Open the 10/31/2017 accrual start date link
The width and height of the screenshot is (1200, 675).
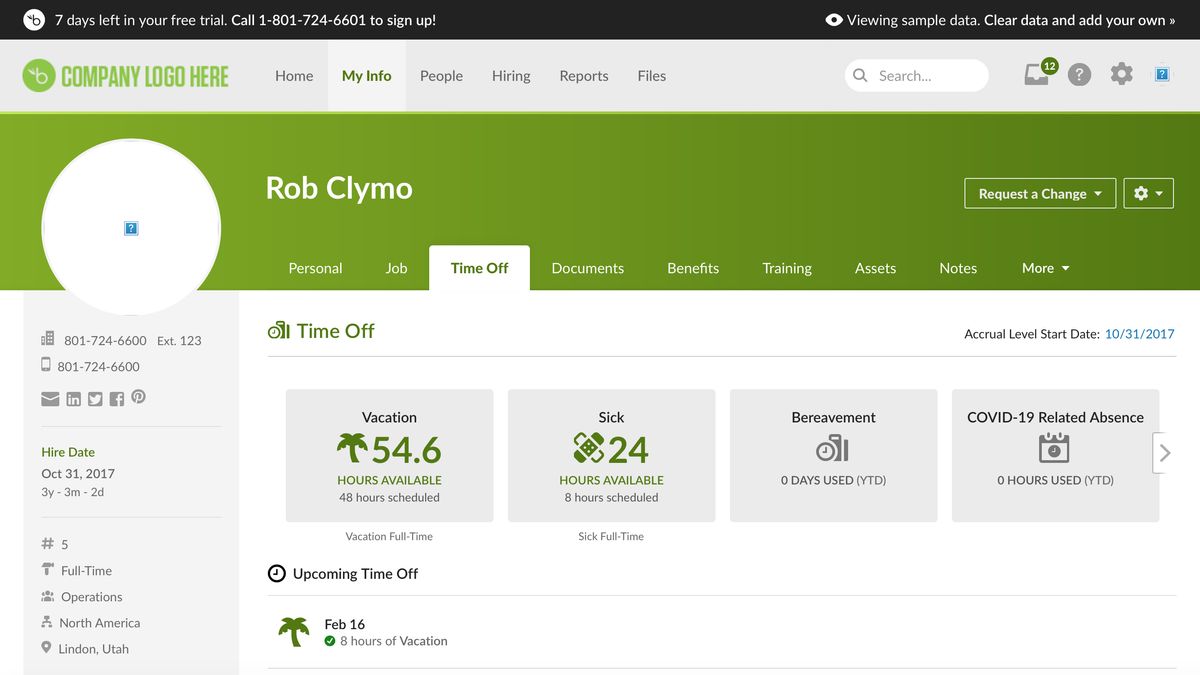[1139, 333]
